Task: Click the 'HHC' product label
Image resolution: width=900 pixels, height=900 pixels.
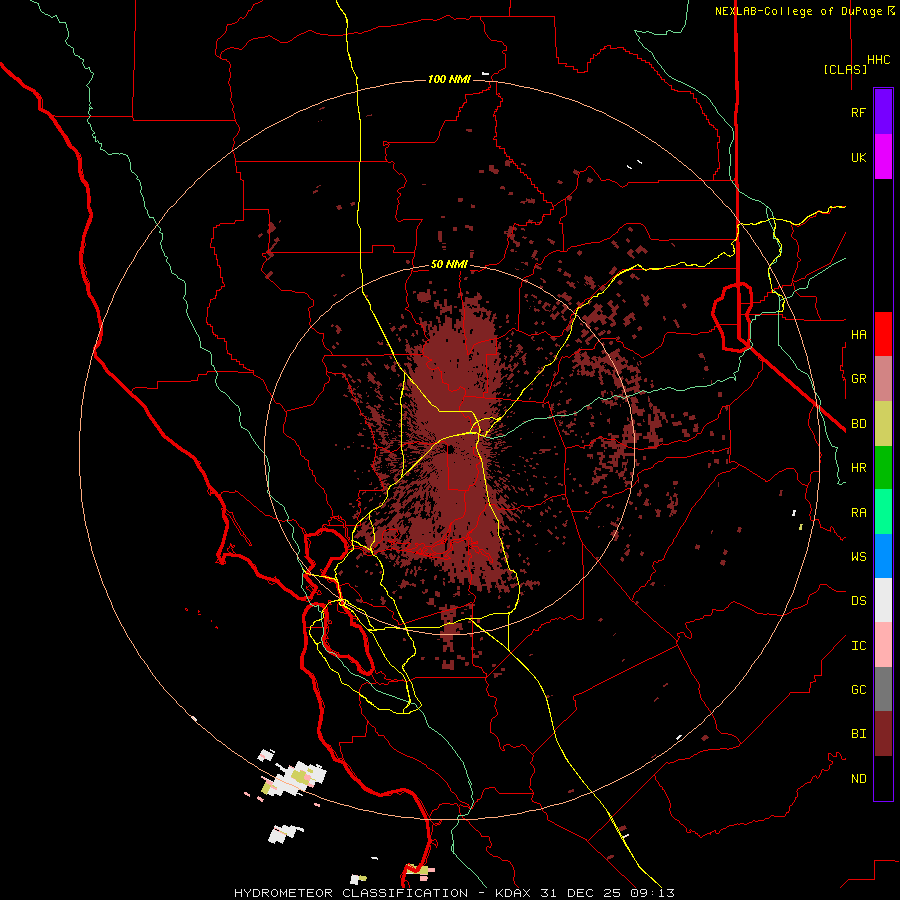Action: [x=878, y=60]
